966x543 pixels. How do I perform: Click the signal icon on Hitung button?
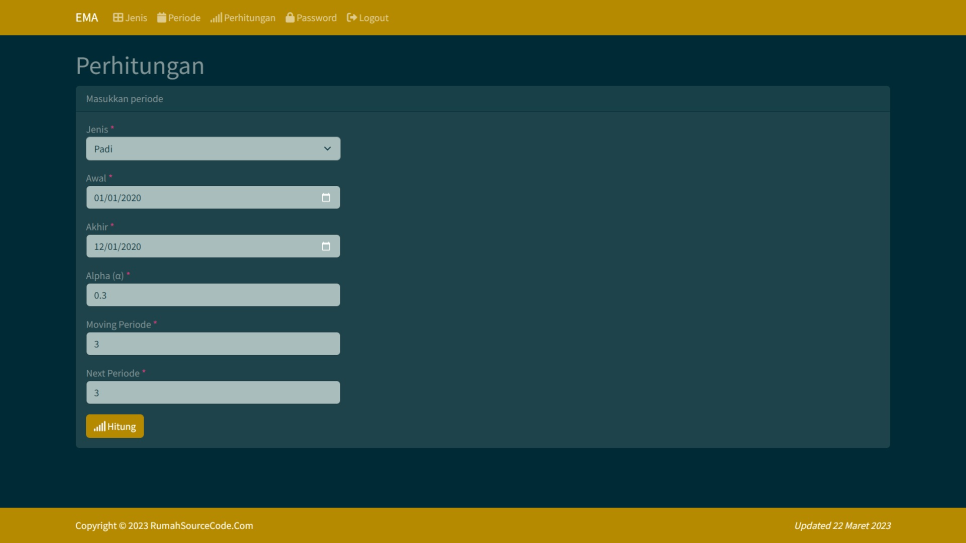(x=100, y=427)
